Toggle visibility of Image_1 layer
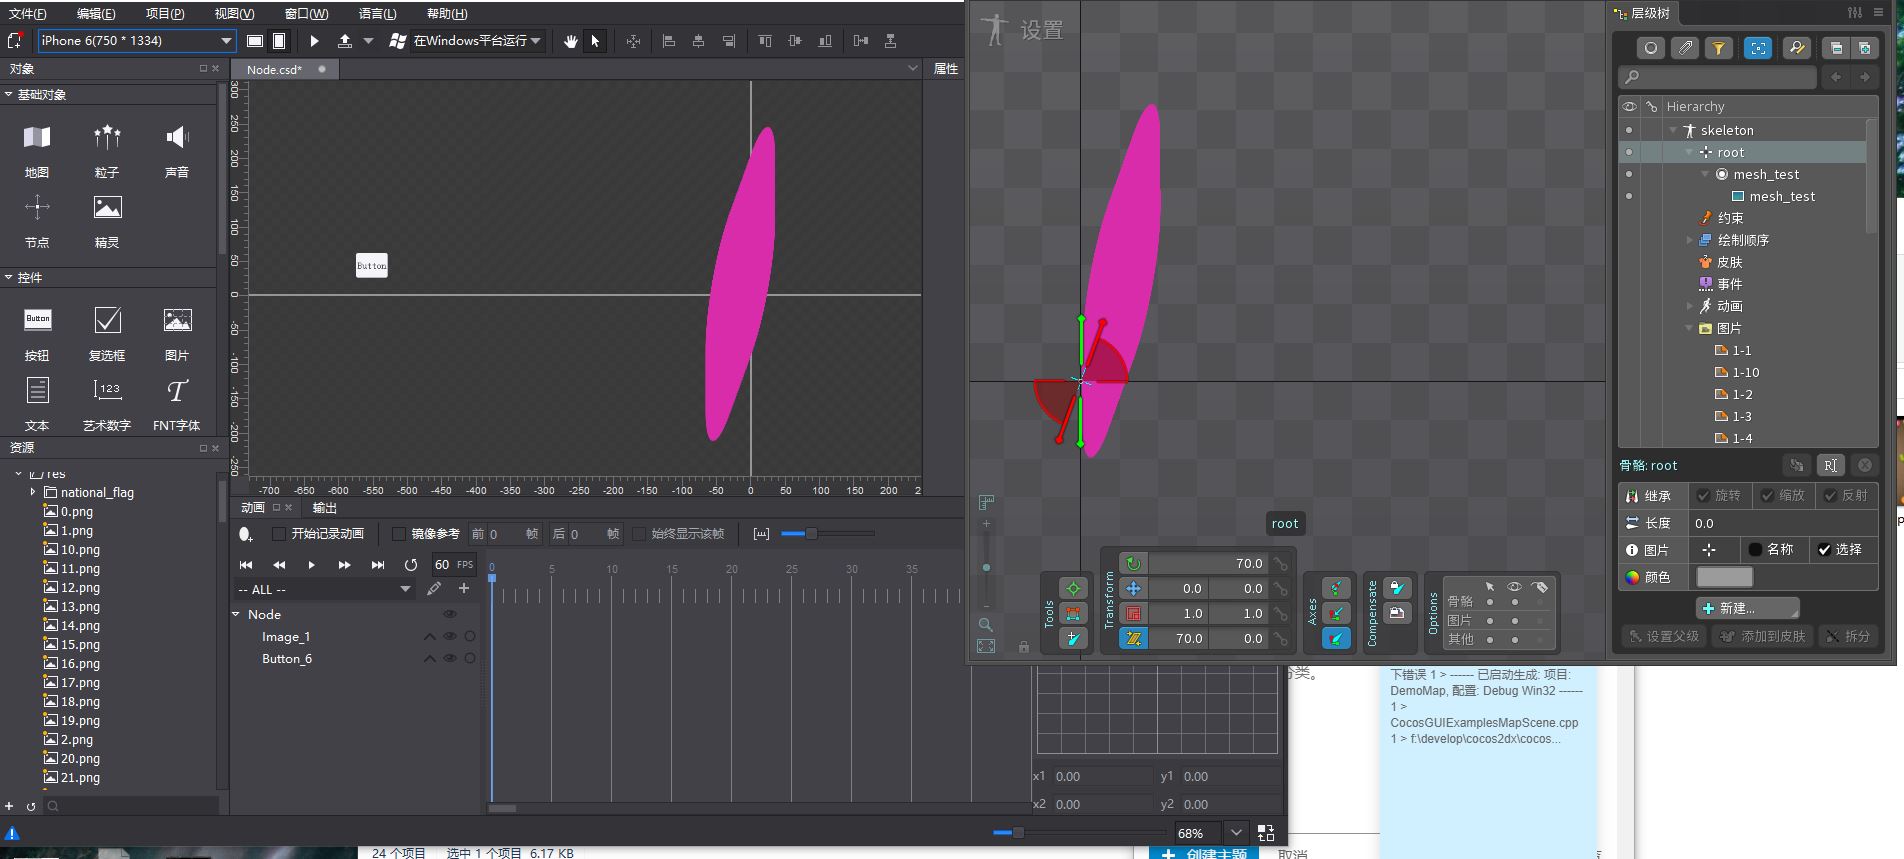Screen dimensions: 1904x859 pos(450,637)
